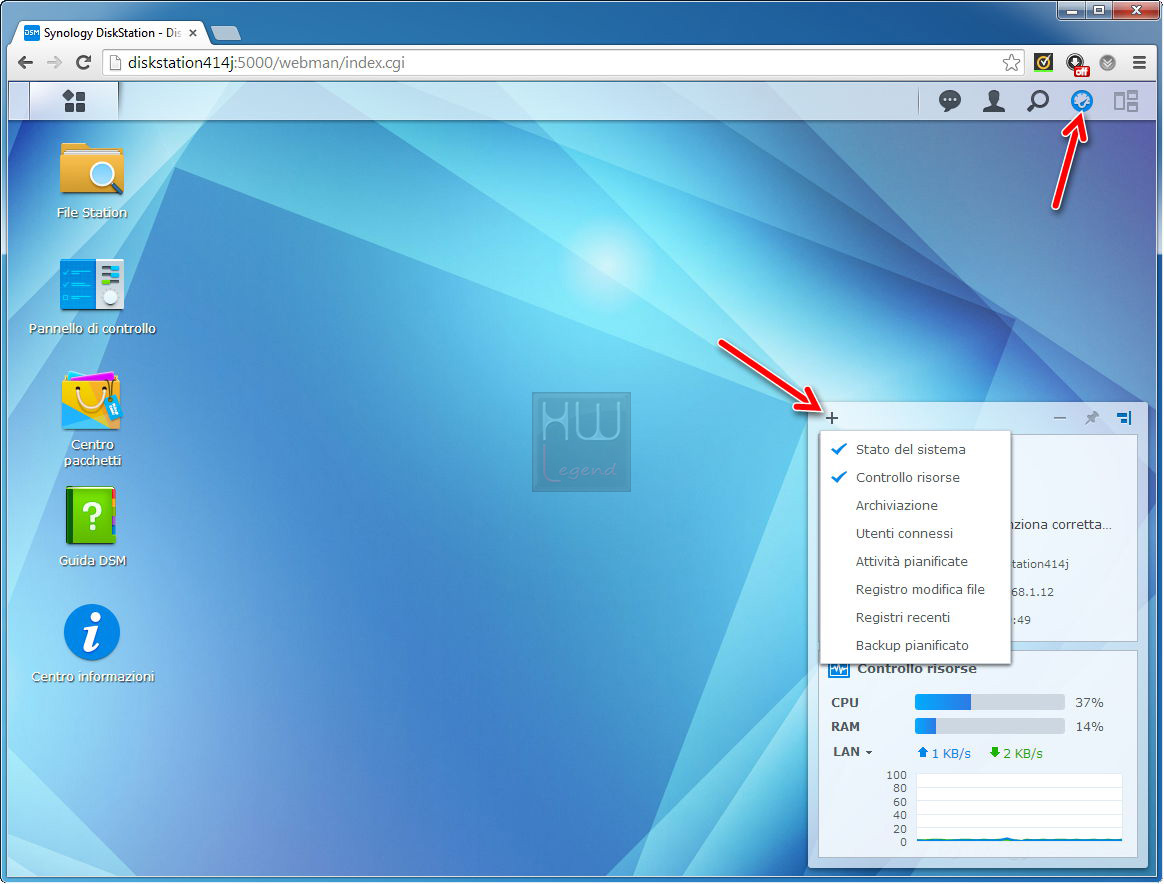Viewport: 1164px width, 884px height.
Task: Bookmark this page with the star icon
Action: pos(1011,63)
